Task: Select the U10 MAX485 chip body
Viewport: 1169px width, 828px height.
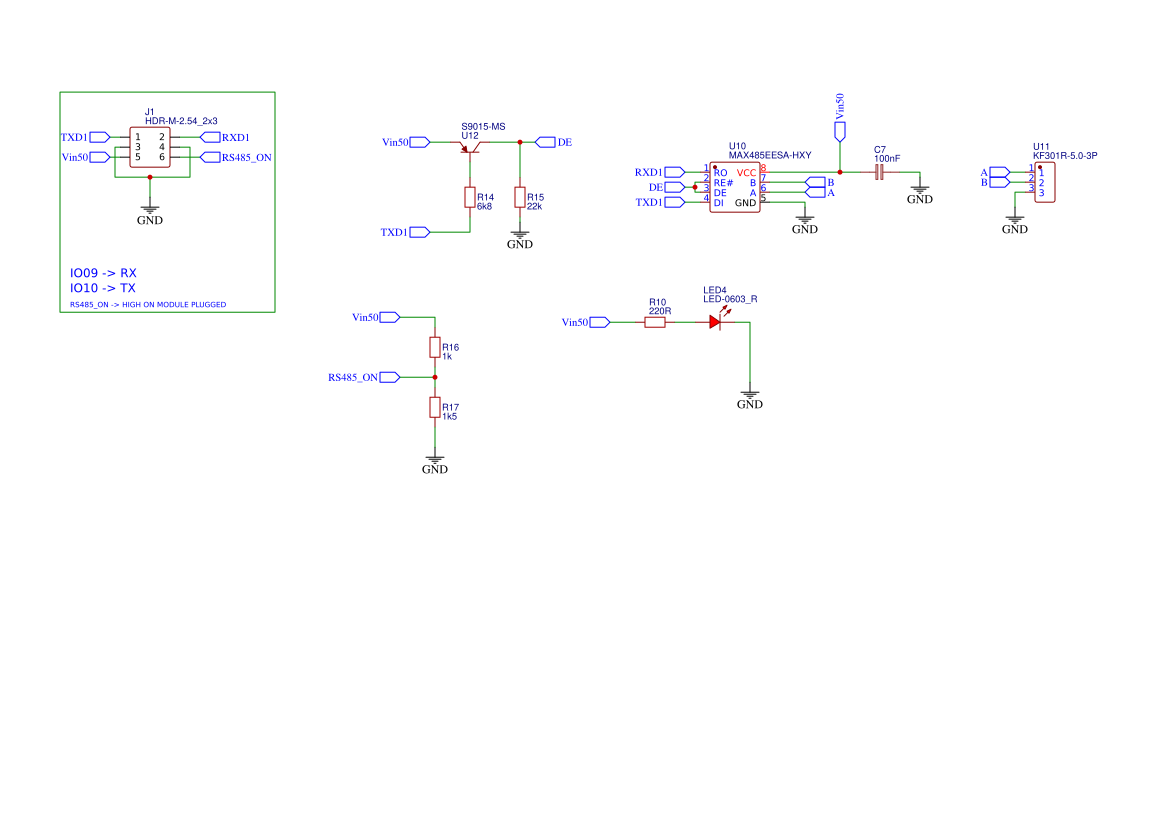Action: click(735, 188)
